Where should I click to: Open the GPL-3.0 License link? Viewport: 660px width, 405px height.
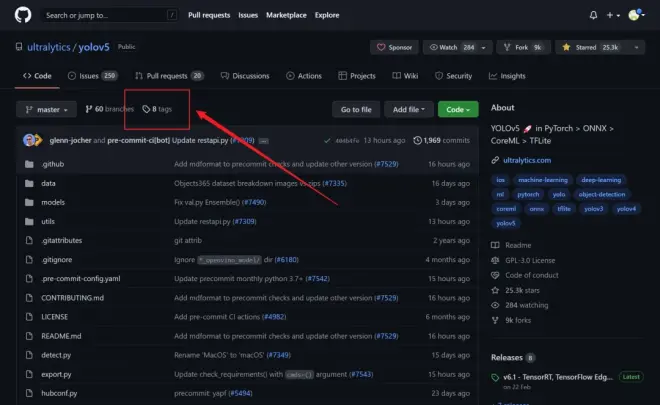click(523, 260)
